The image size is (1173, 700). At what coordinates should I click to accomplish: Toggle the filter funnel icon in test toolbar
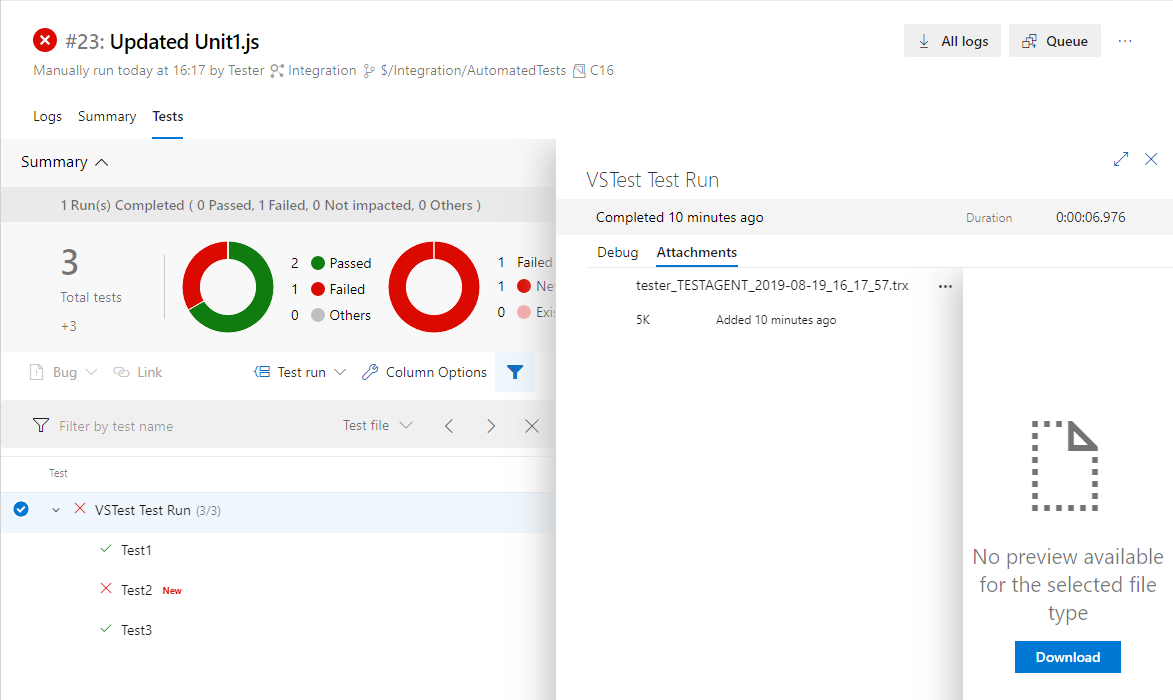coord(514,372)
